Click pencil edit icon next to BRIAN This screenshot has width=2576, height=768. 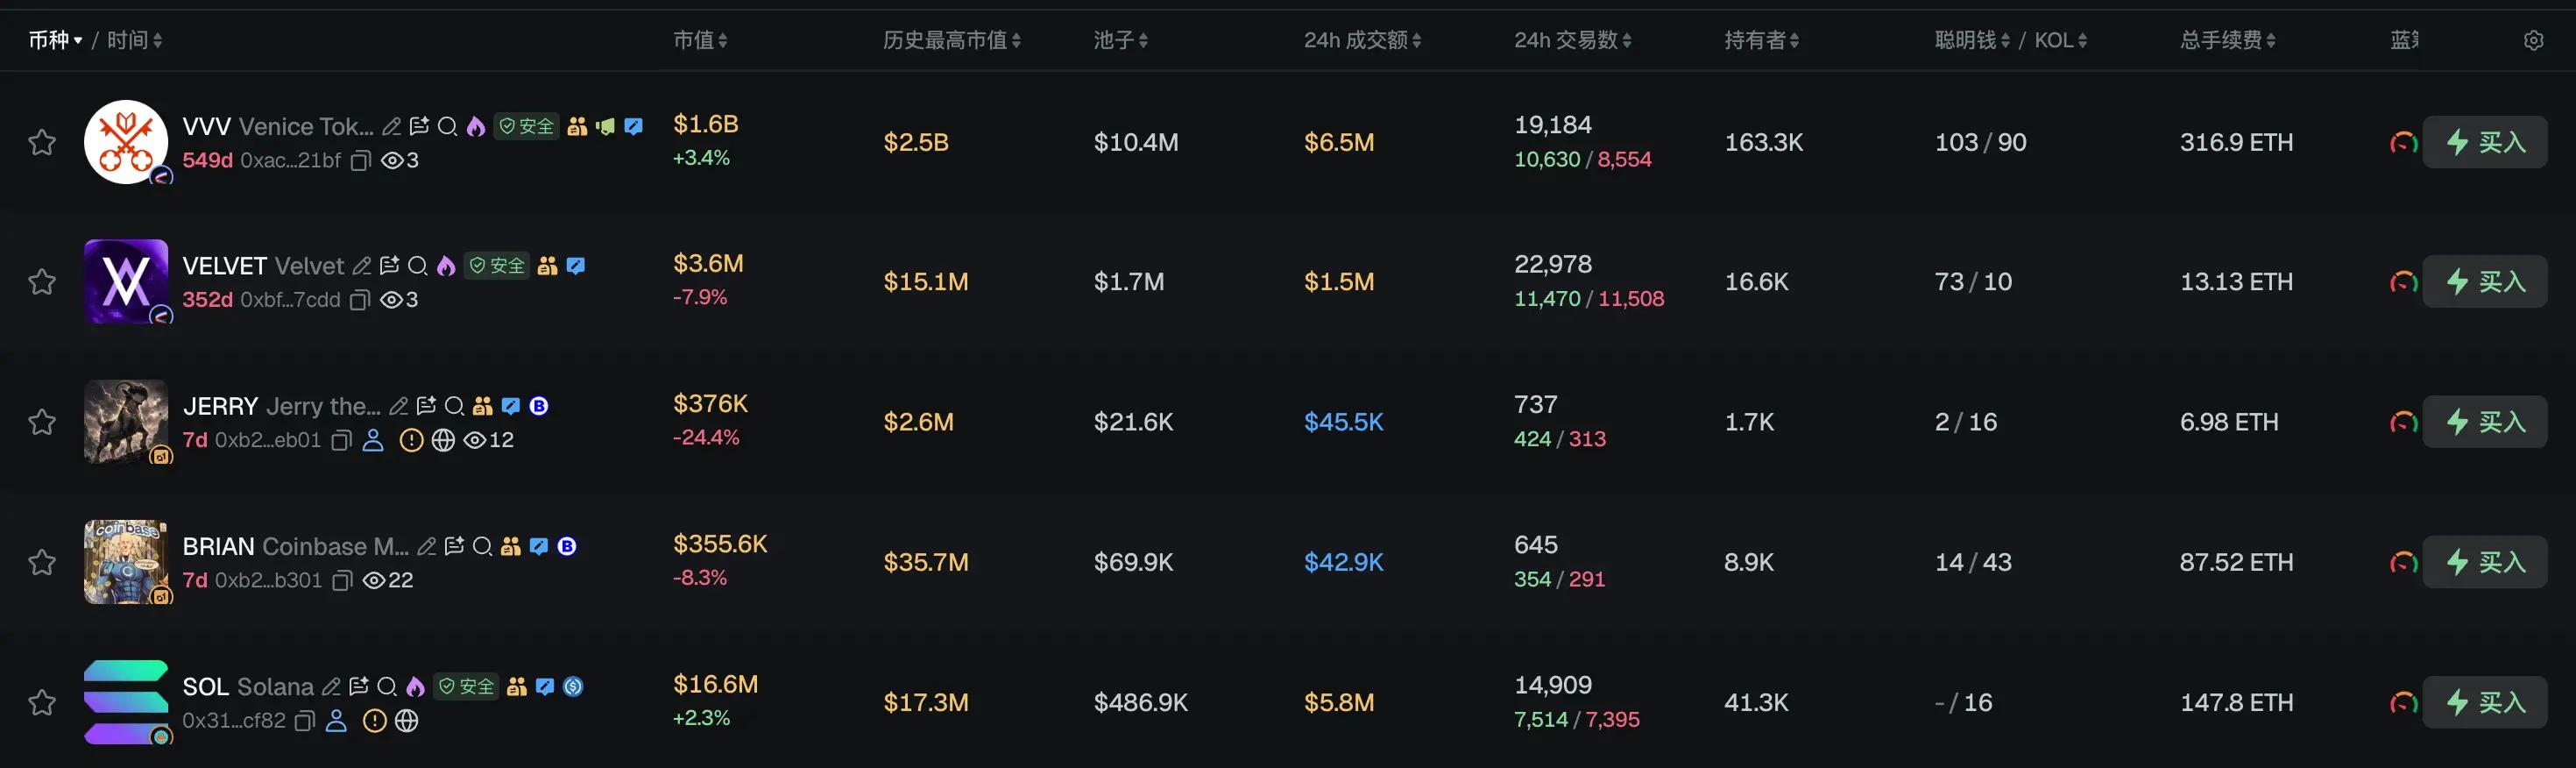(426, 546)
